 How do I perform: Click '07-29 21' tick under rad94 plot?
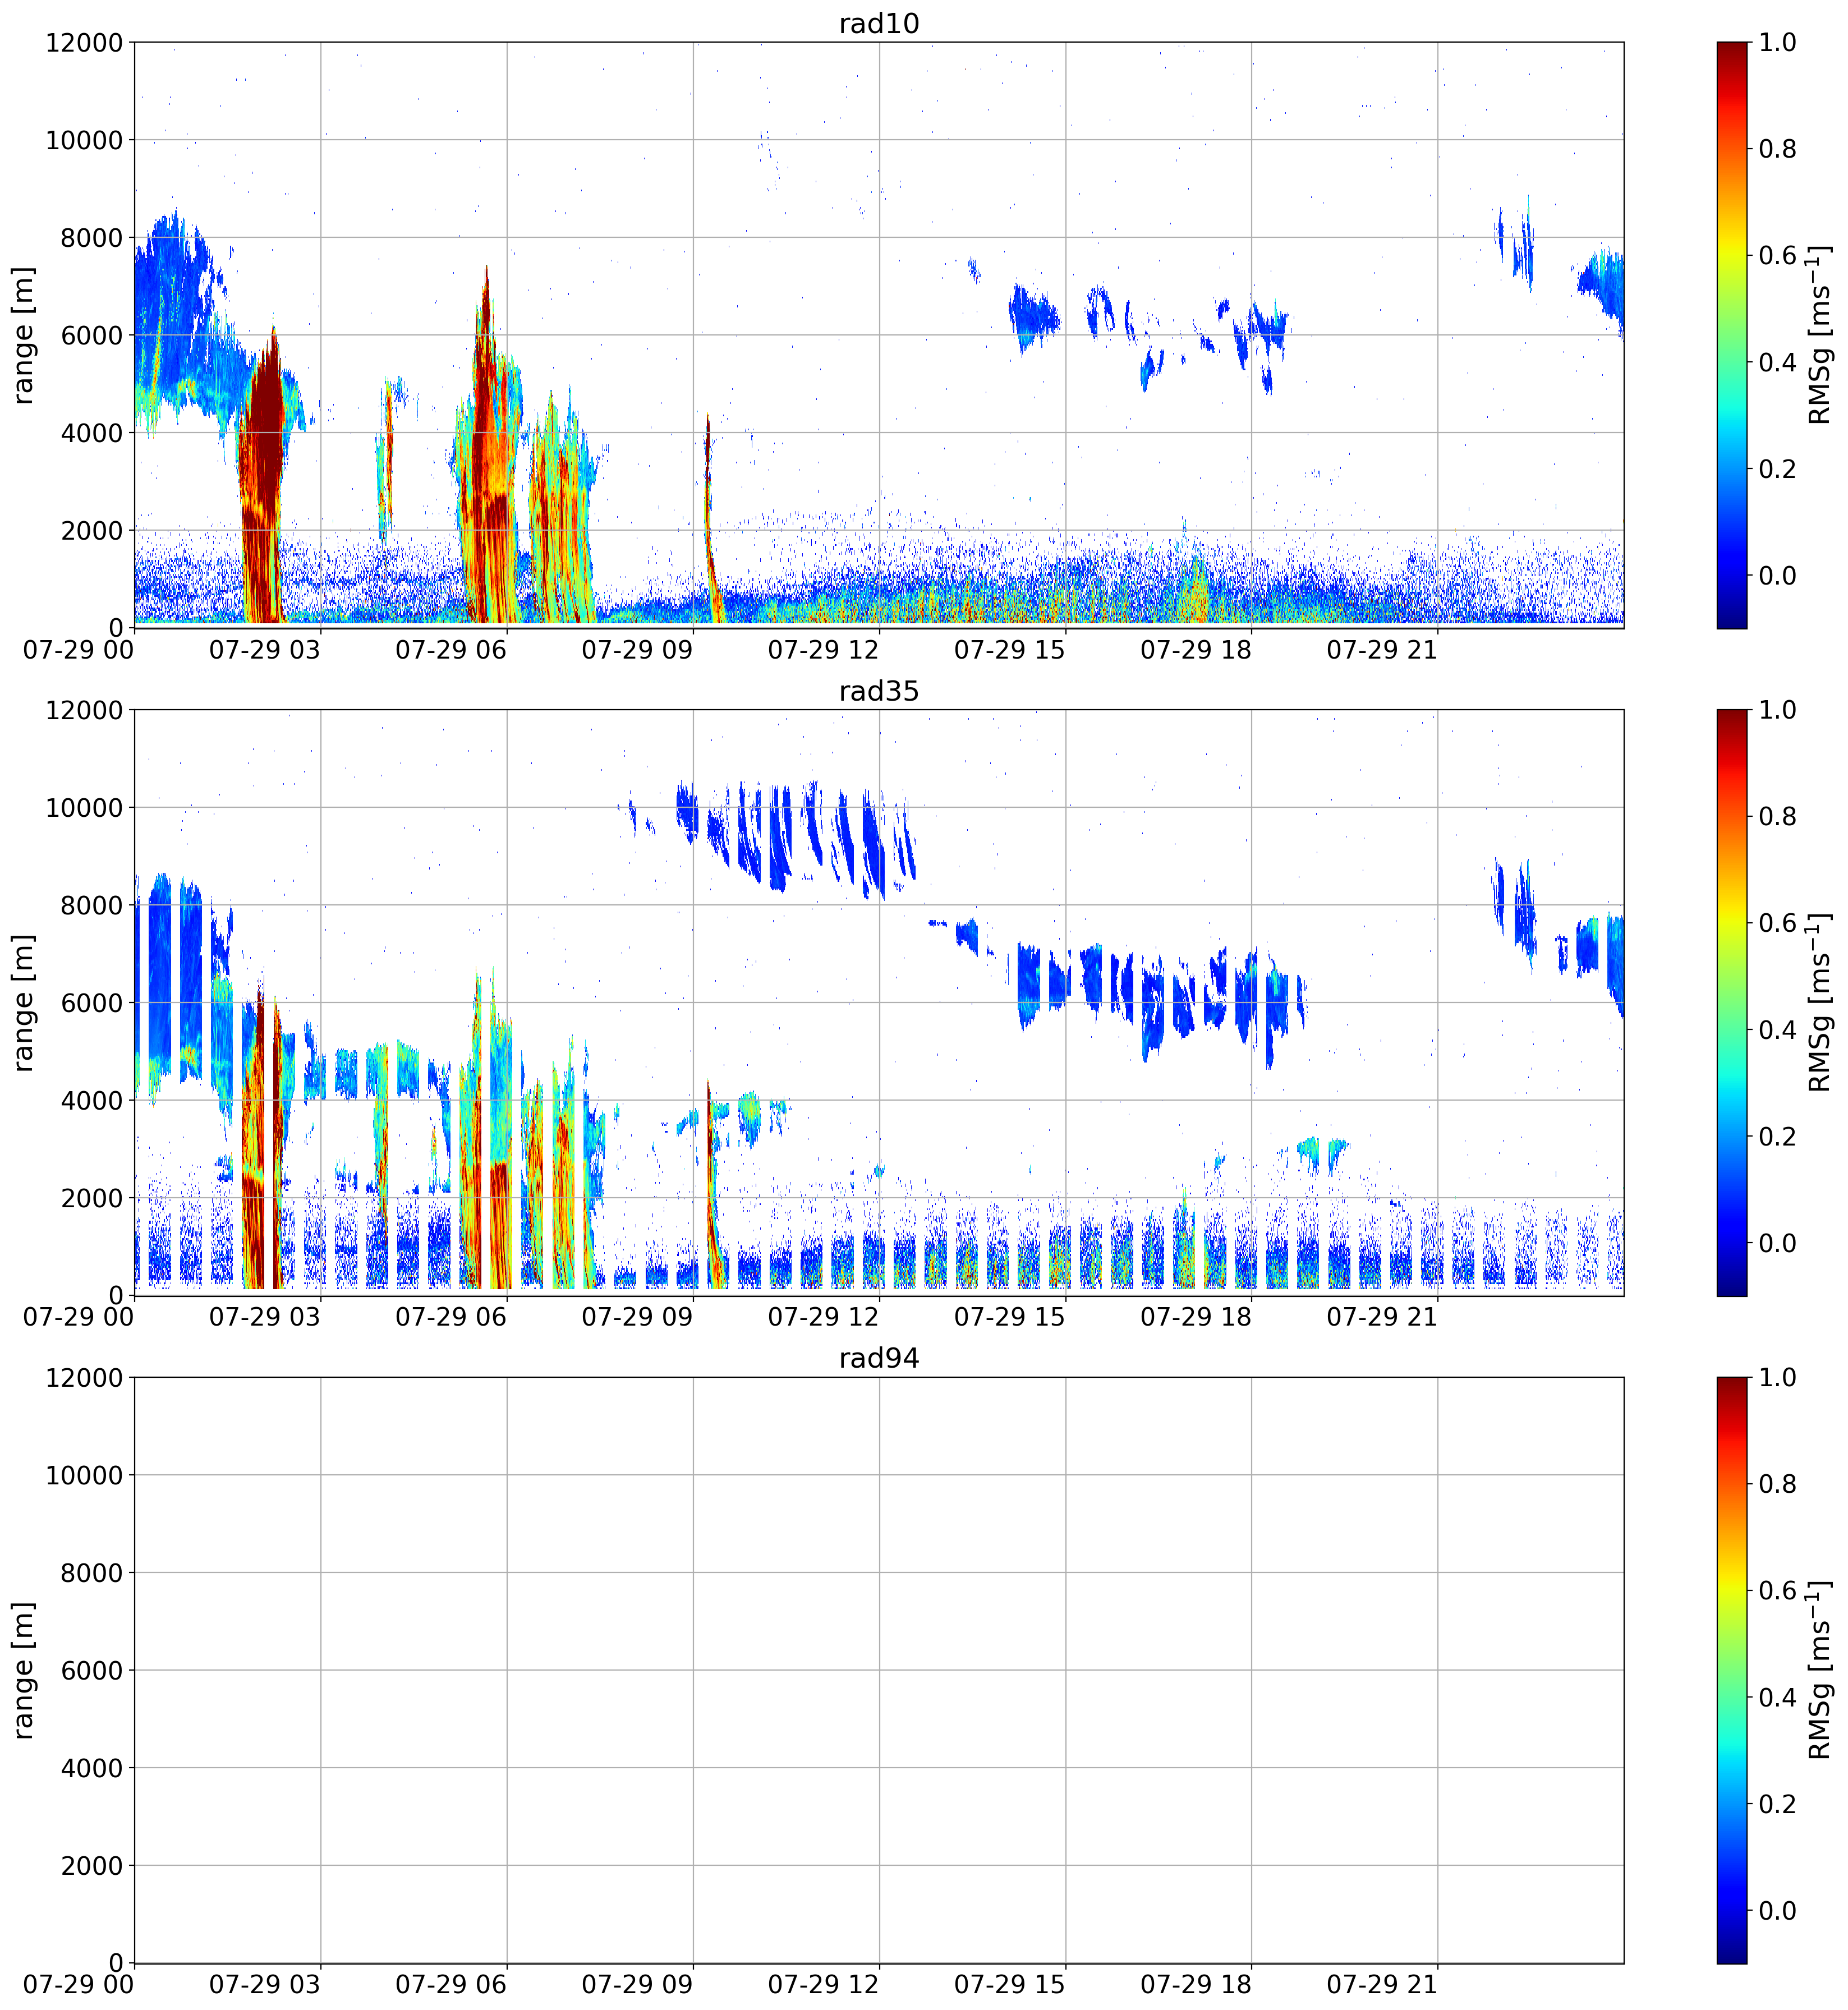tap(1382, 1985)
